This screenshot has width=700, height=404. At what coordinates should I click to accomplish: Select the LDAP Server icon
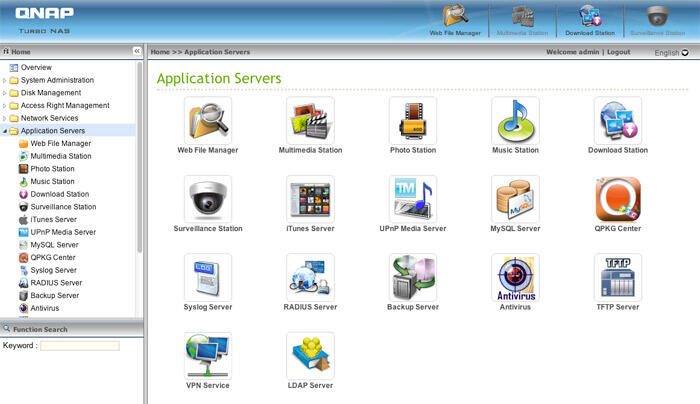pyautogui.click(x=310, y=355)
